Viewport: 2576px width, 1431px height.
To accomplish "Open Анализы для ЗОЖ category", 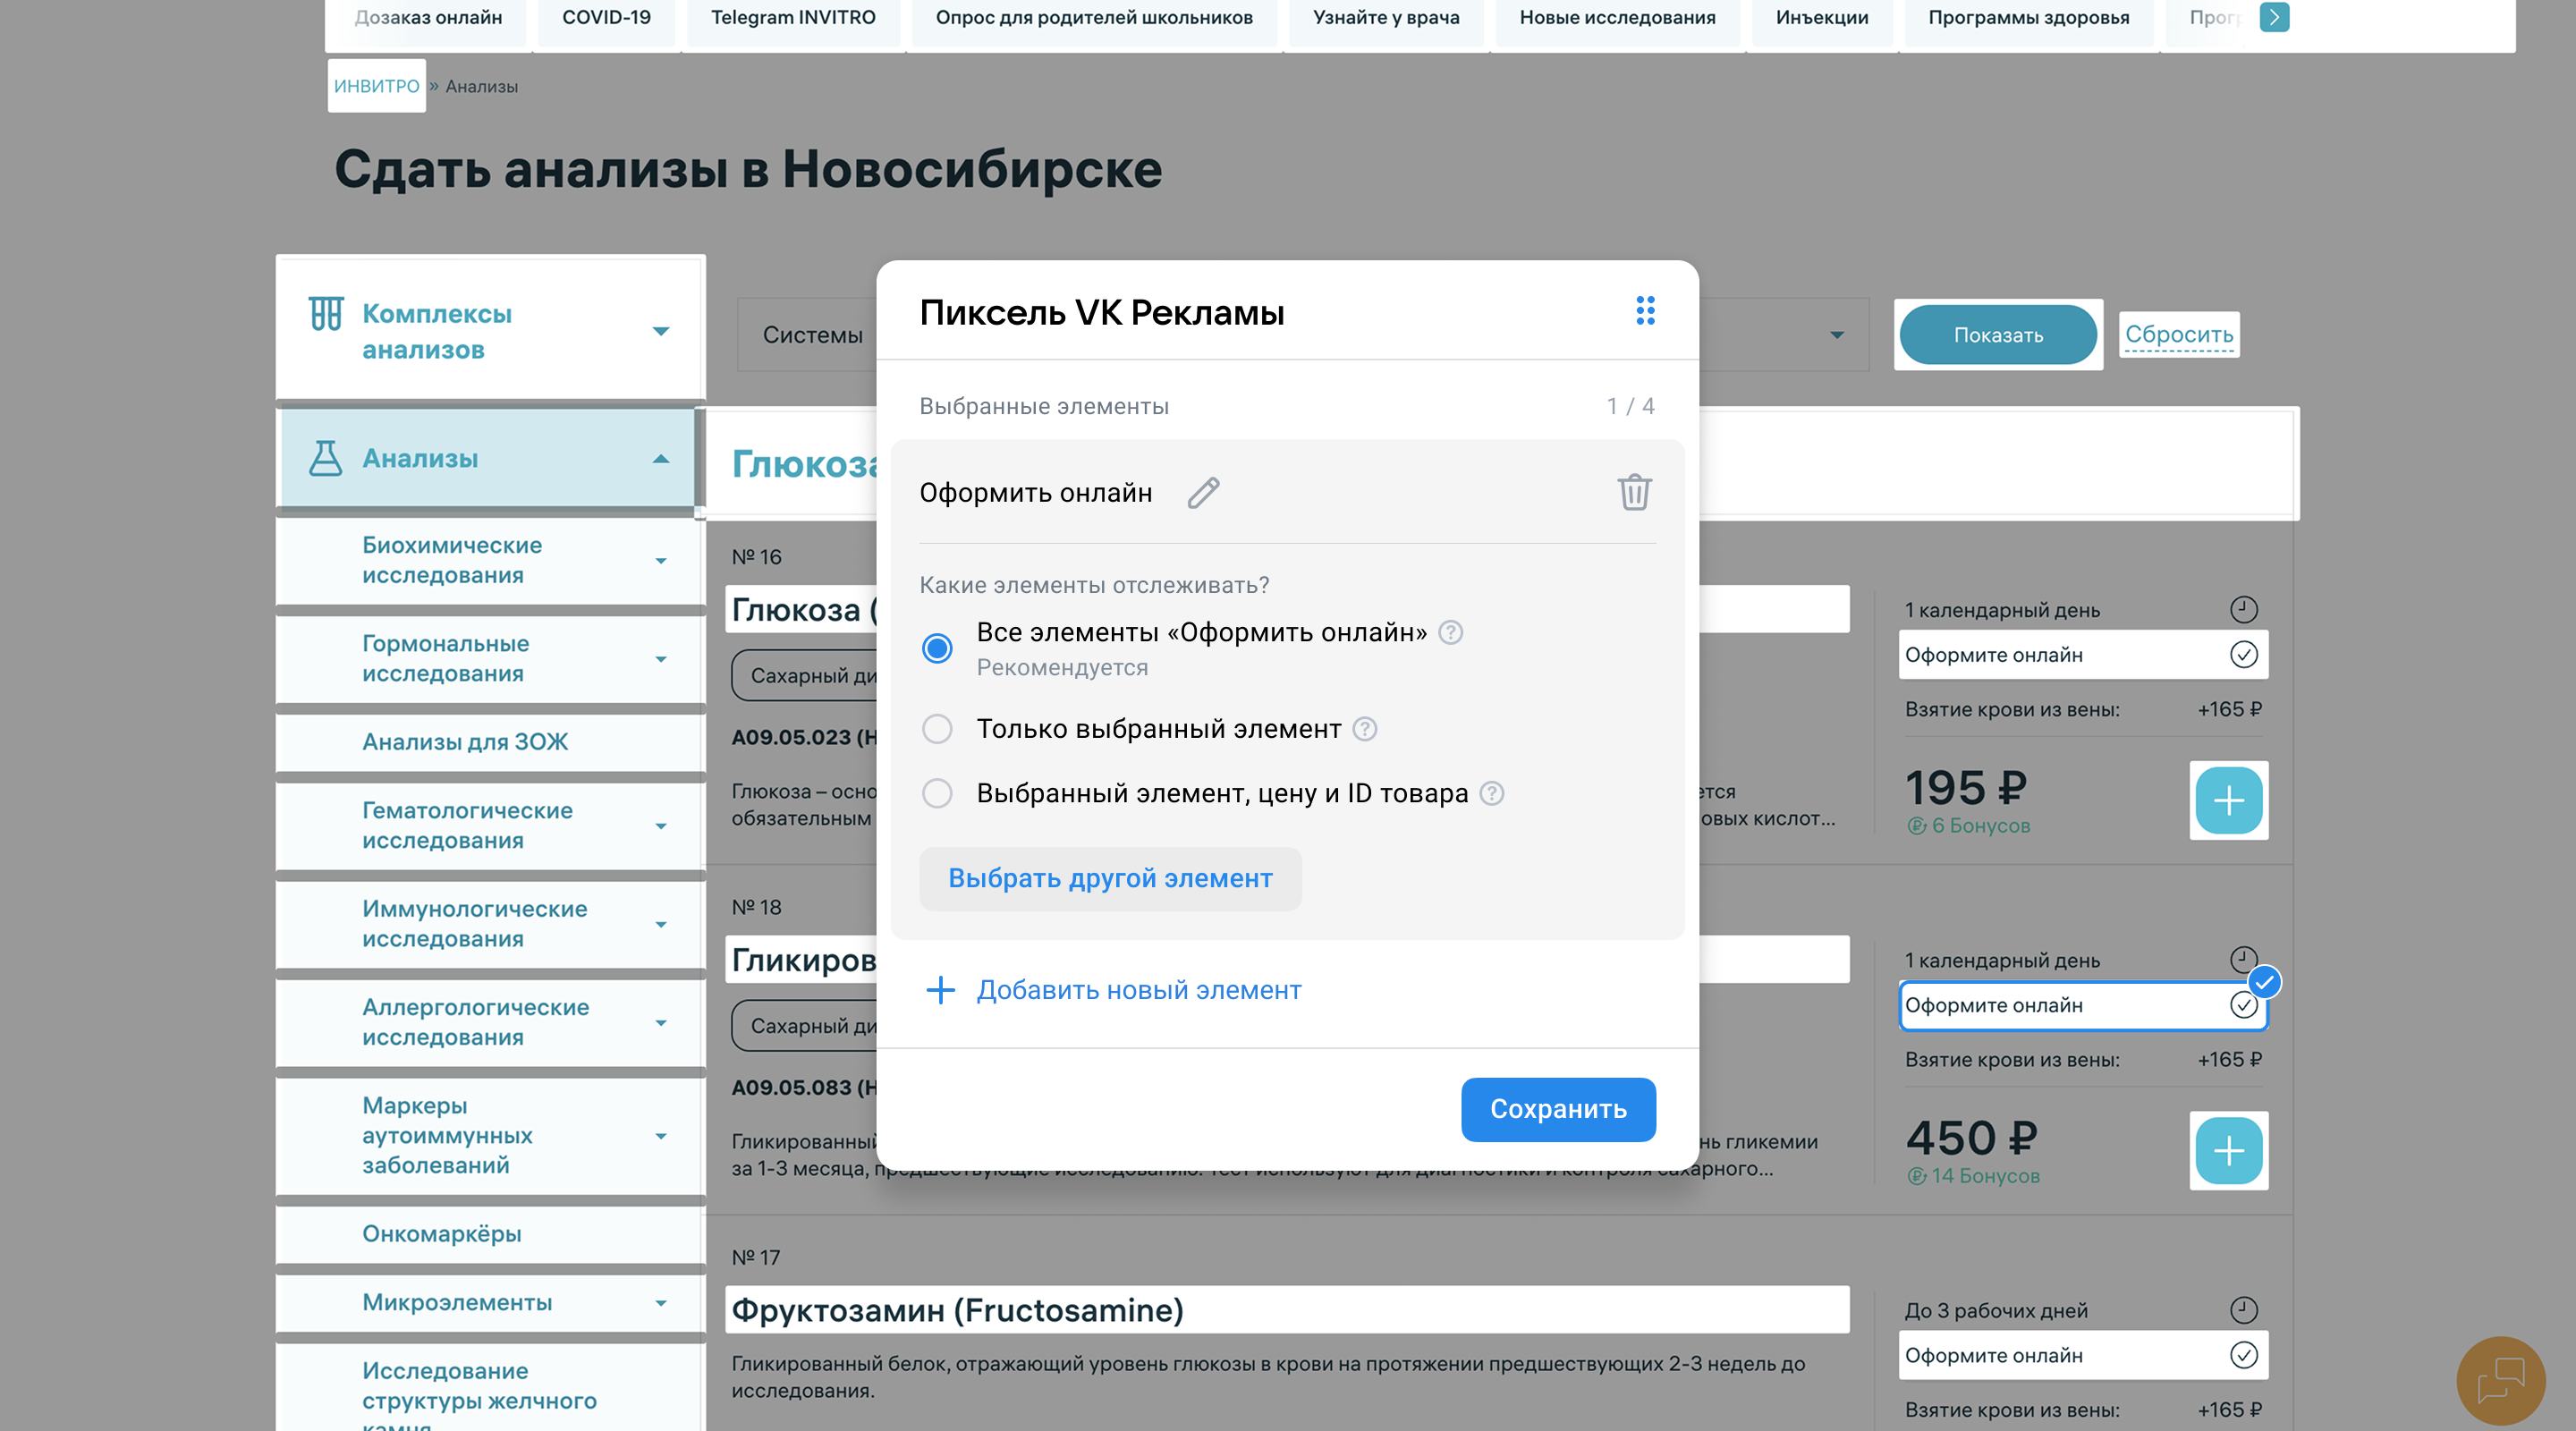I will (x=465, y=742).
